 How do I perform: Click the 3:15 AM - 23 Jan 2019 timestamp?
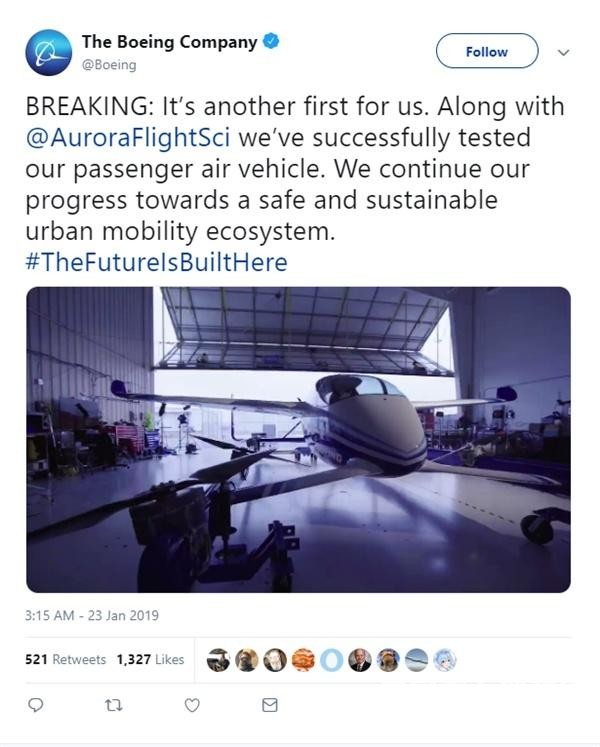click(x=92, y=616)
